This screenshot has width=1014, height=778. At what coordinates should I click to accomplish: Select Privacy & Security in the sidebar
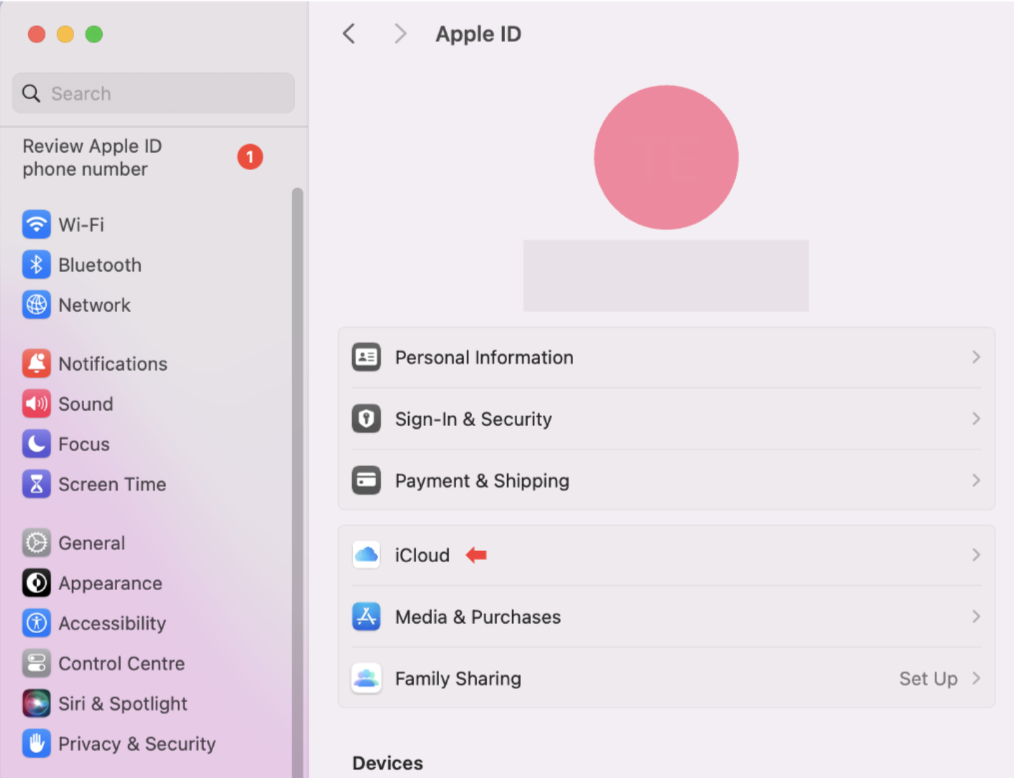pyautogui.click(x=137, y=743)
